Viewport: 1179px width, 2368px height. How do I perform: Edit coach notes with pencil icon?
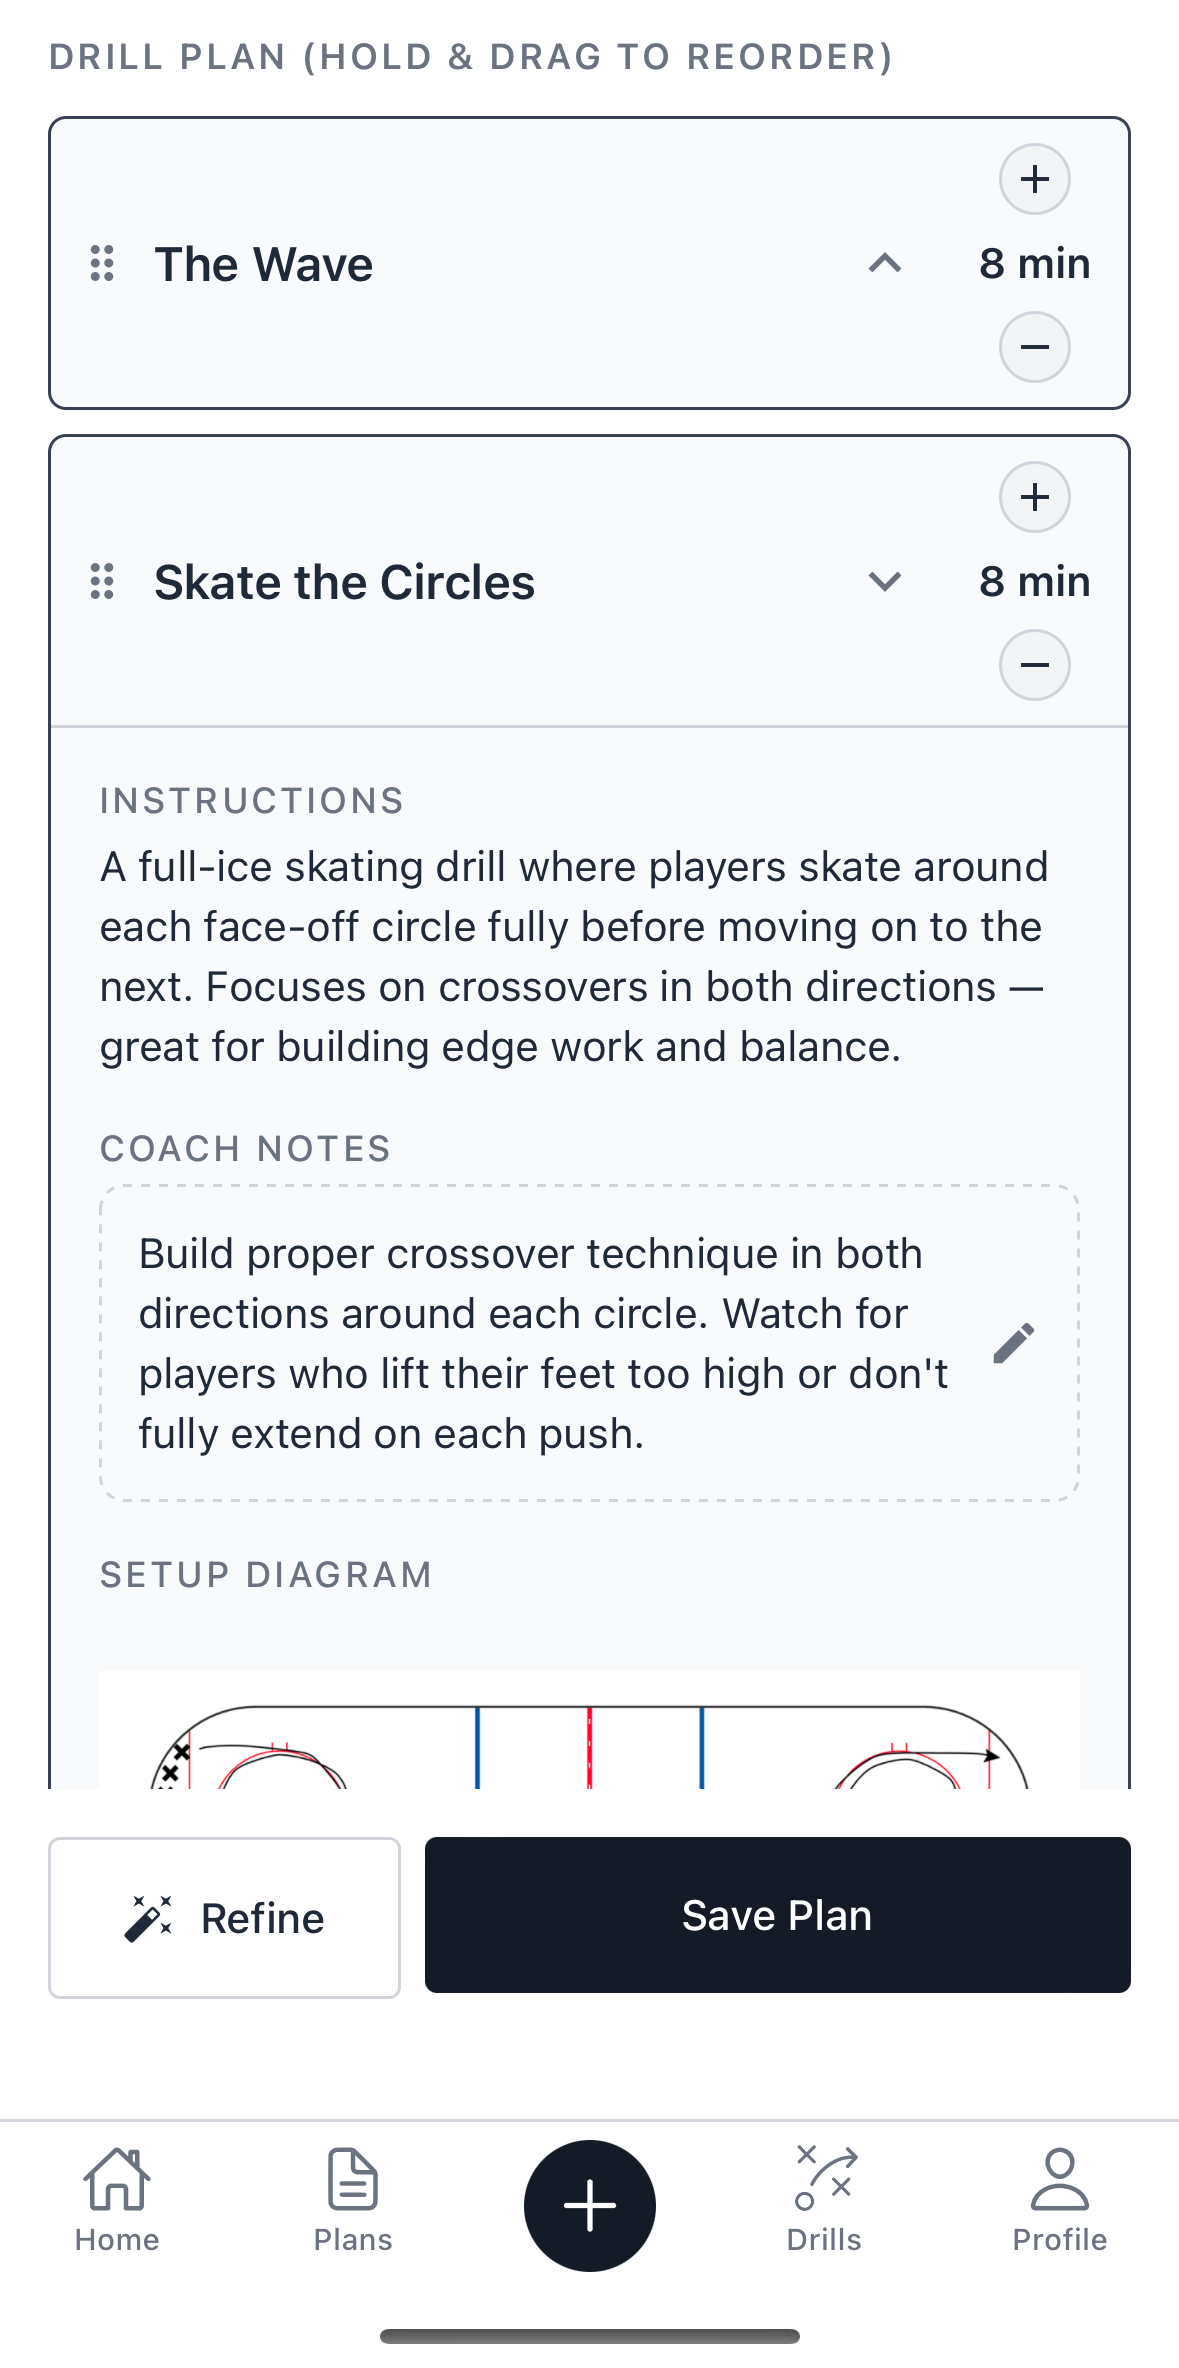coord(1013,1343)
